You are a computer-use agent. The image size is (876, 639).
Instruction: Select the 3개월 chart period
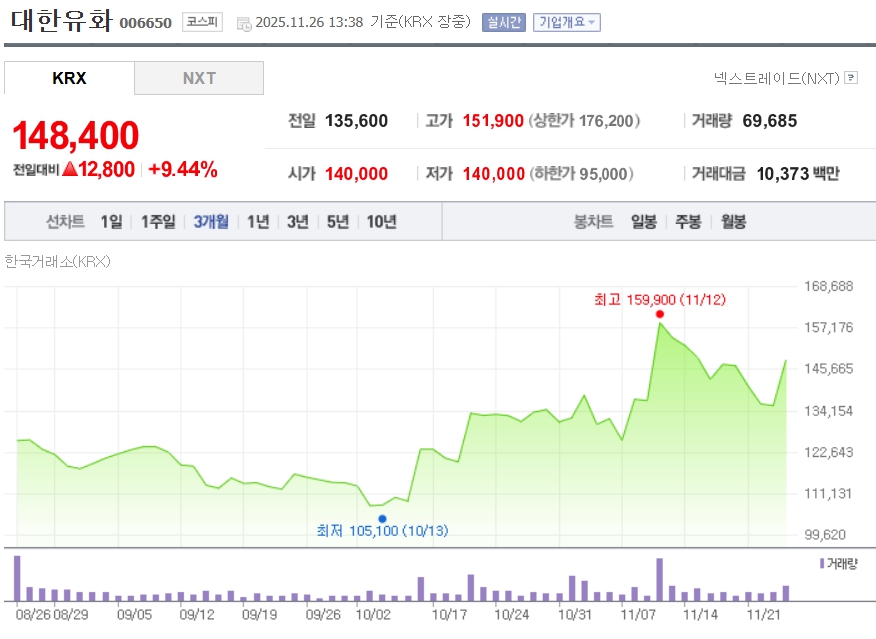click(211, 222)
